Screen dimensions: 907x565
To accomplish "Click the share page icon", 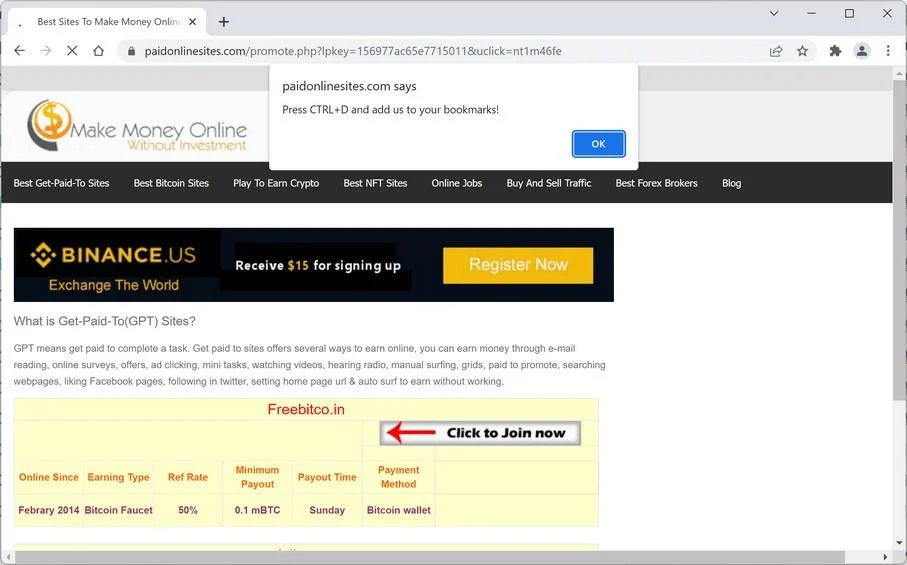I will coord(776,51).
